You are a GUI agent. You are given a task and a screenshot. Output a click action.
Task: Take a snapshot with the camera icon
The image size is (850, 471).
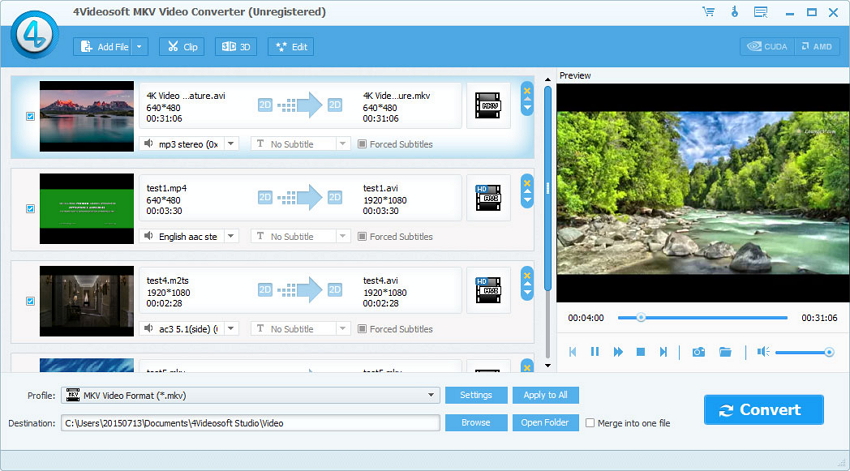[699, 352]
